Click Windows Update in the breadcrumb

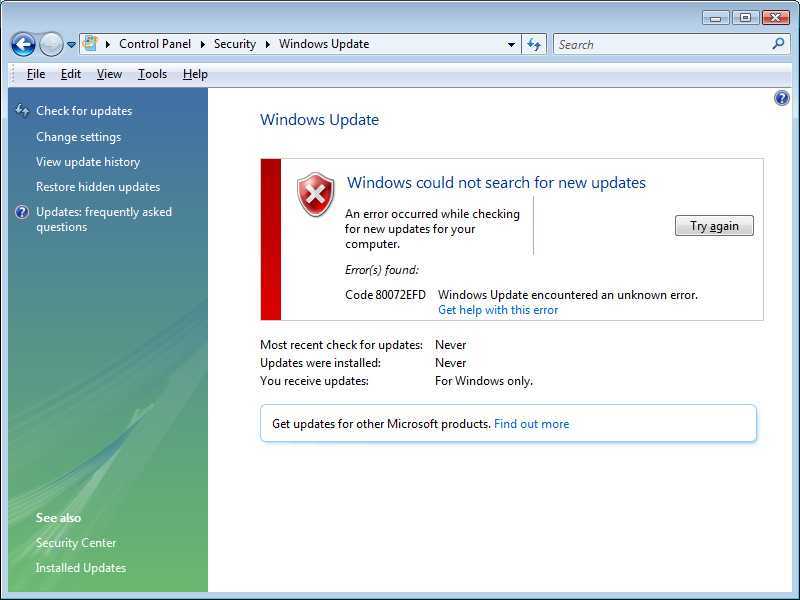pos(324,44)
